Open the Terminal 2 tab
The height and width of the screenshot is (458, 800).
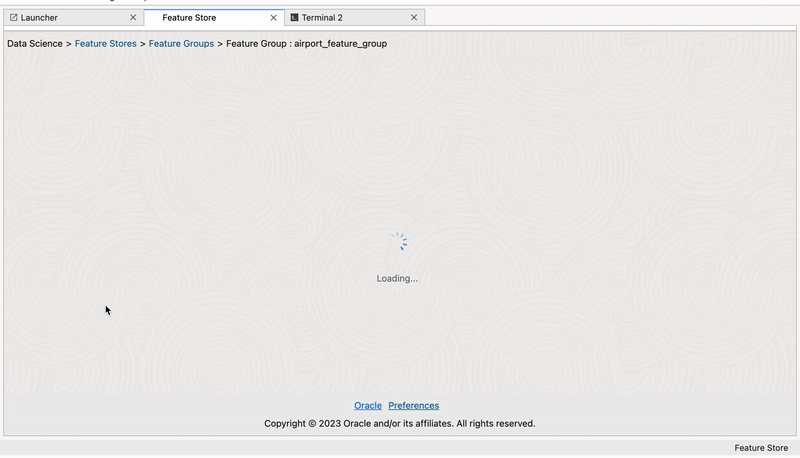coord(355,17)
